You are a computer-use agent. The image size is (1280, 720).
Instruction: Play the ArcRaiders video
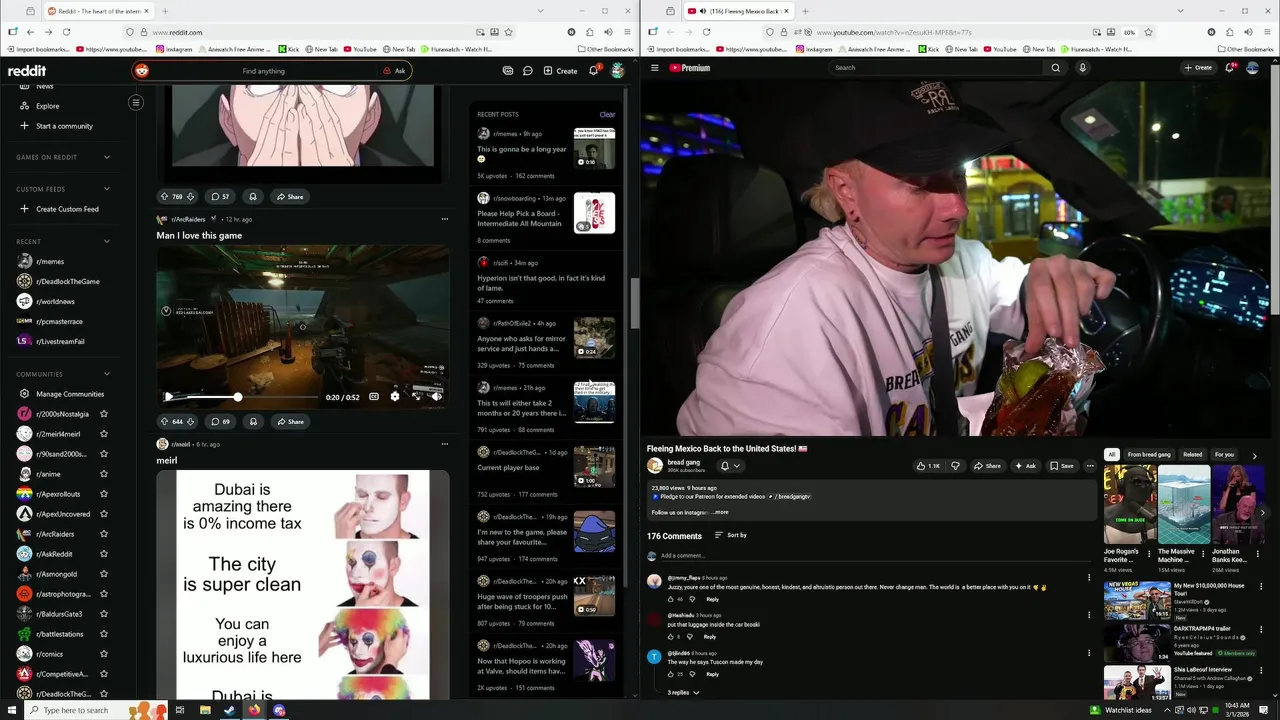[x=168, y=397]
